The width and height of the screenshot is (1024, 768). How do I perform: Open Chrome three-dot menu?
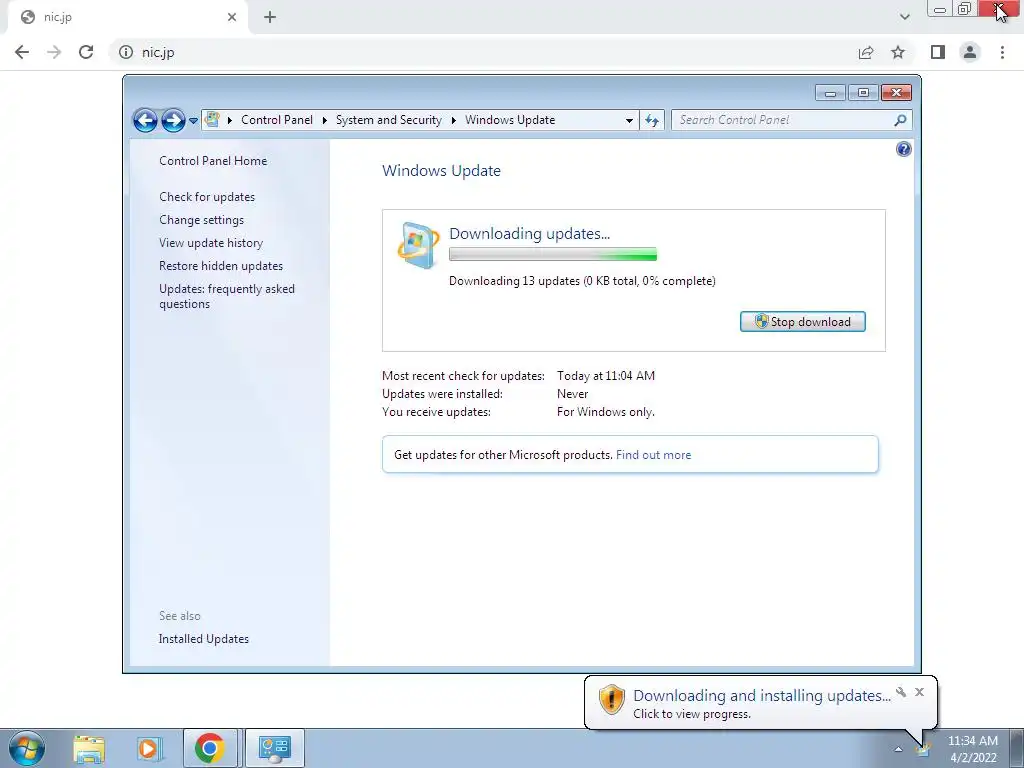[1002, 52]
